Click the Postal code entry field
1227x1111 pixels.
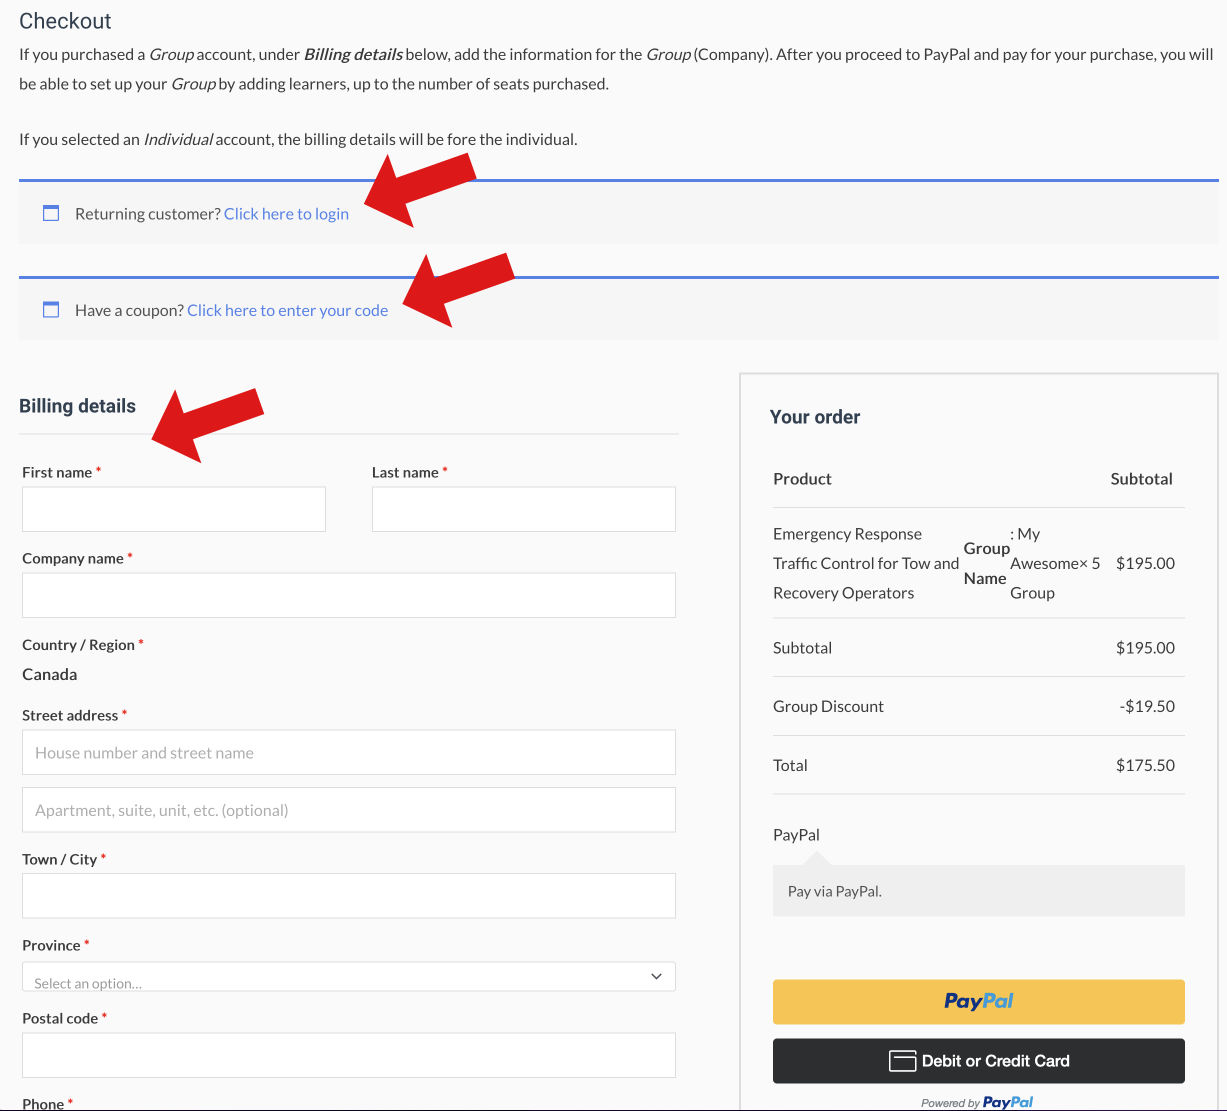click(348, 1054)
